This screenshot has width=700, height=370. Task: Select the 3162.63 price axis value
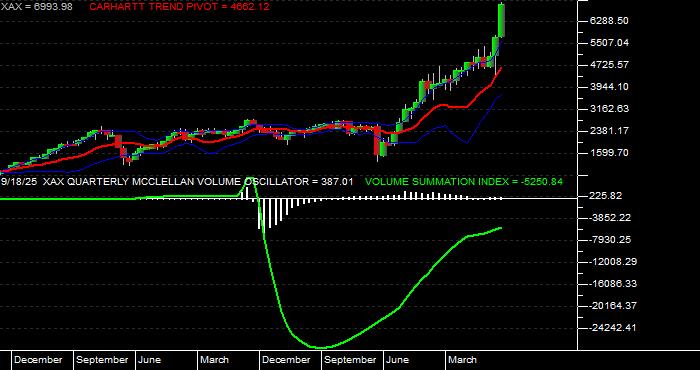[608, 109]
